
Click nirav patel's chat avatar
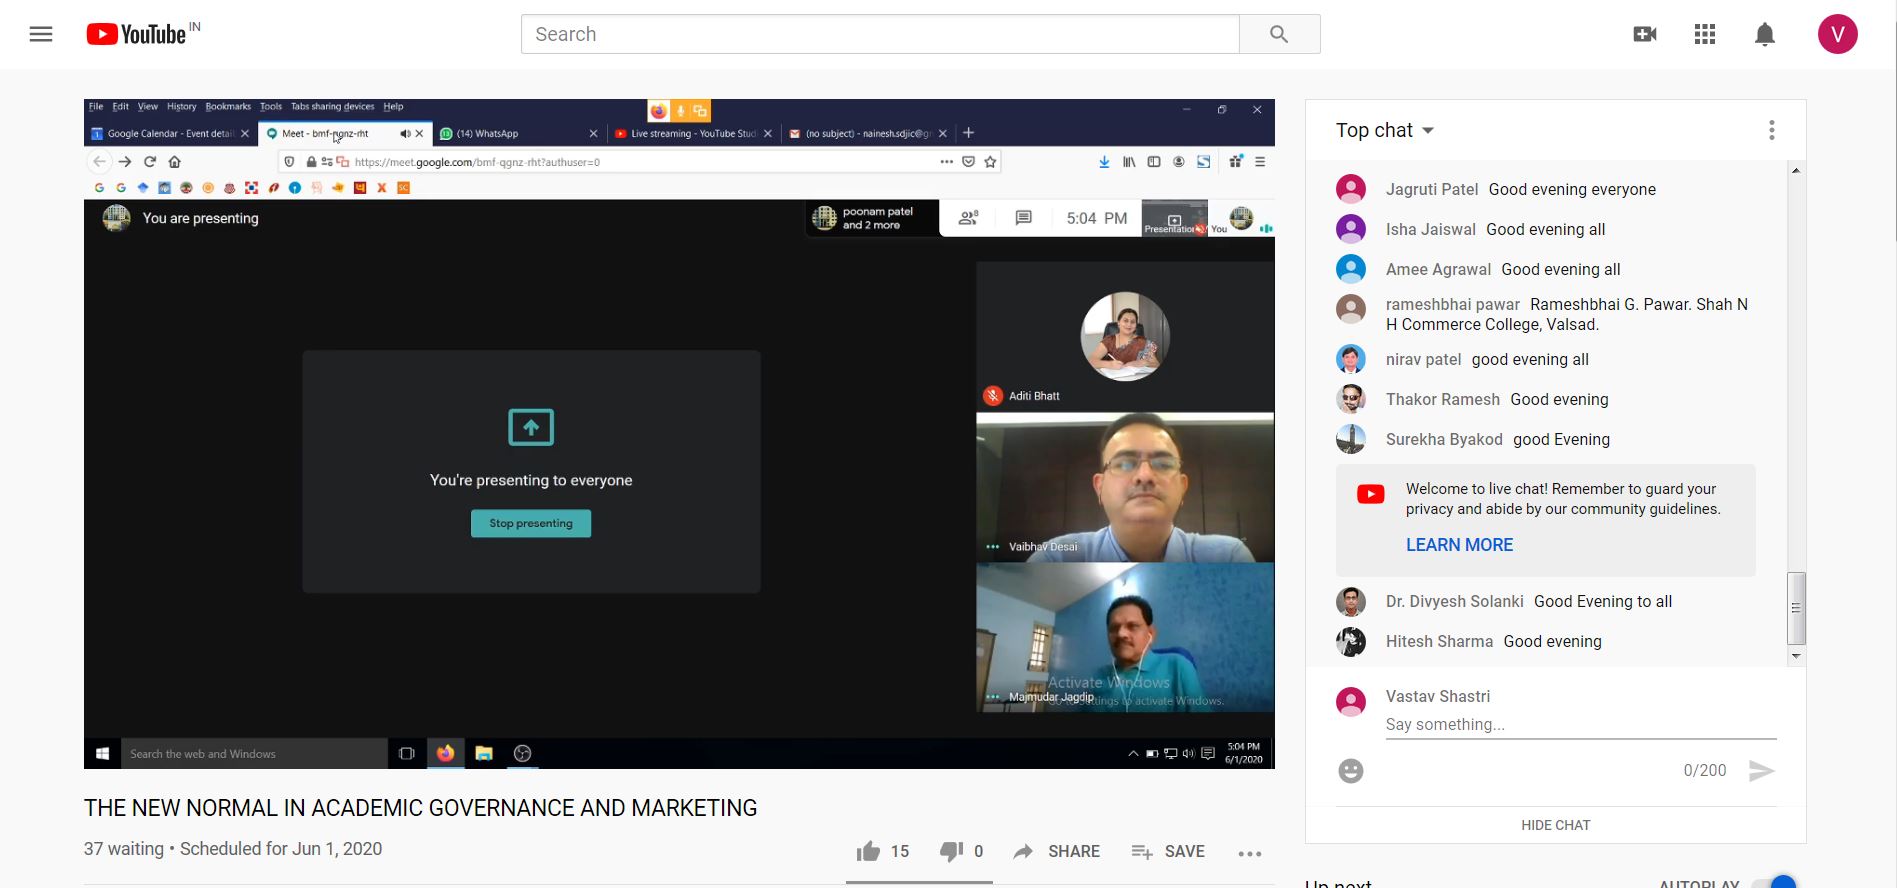click(1351, 359)
